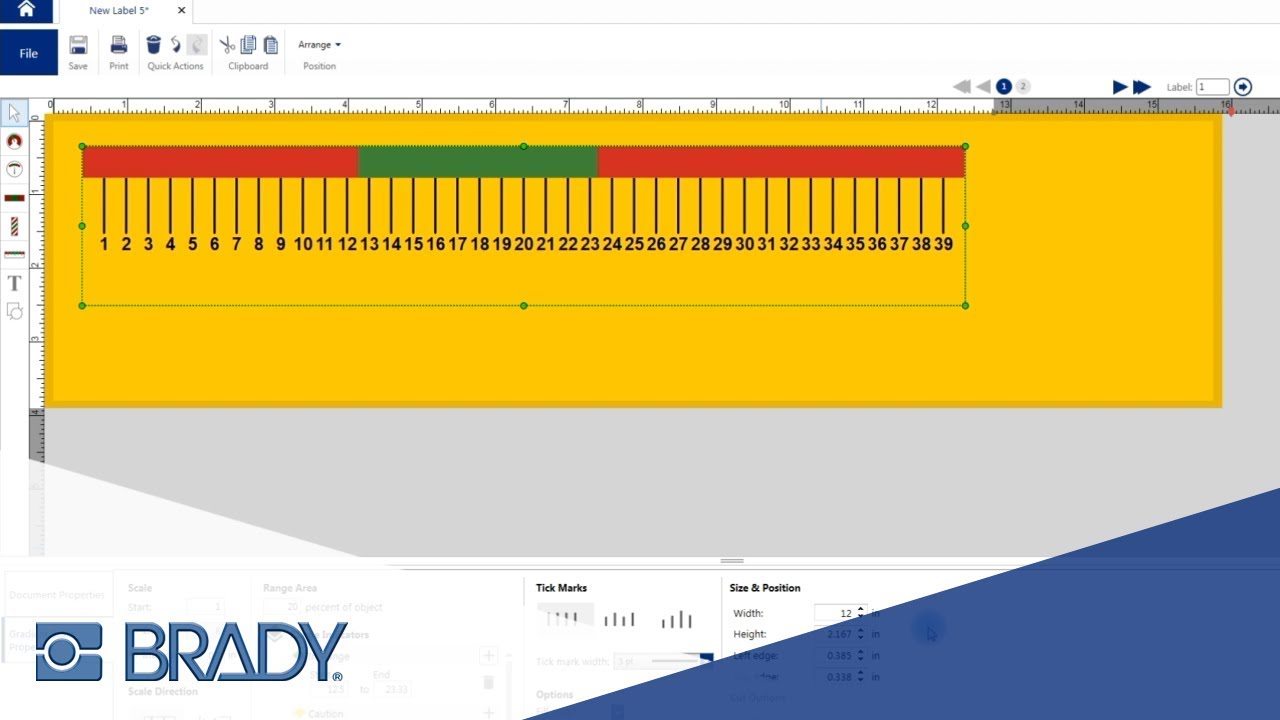Click the greyed-out Redo icon
This screenshot has width=1280, height=720.
[x=197, y=45]
